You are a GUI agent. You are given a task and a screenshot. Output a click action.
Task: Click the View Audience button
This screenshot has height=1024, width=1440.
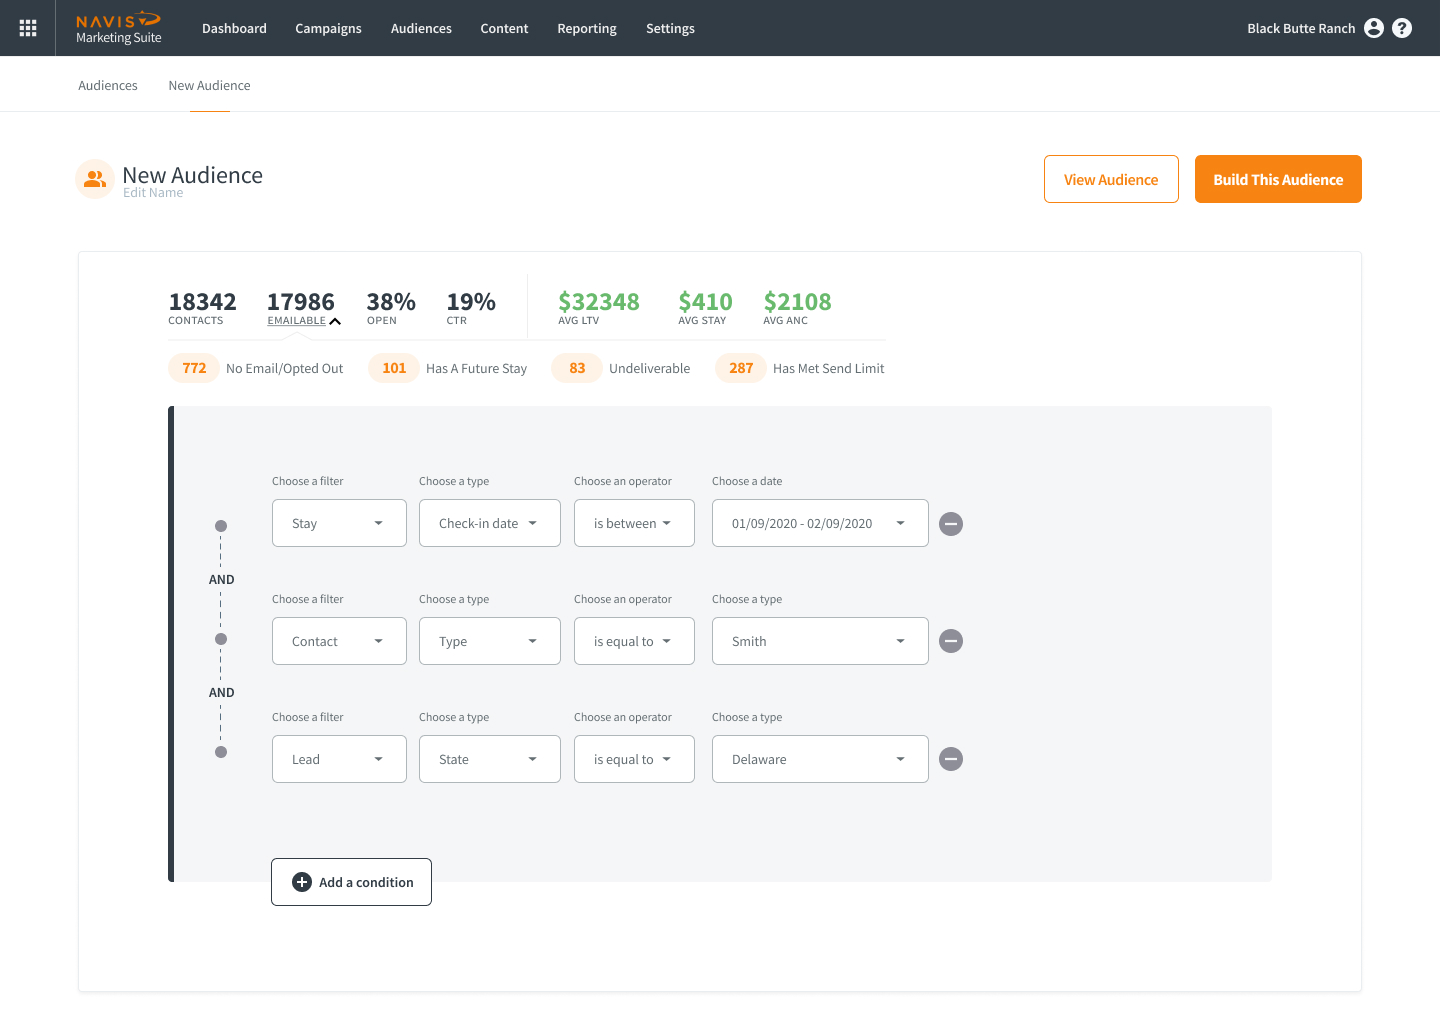tap(1111, 179)
